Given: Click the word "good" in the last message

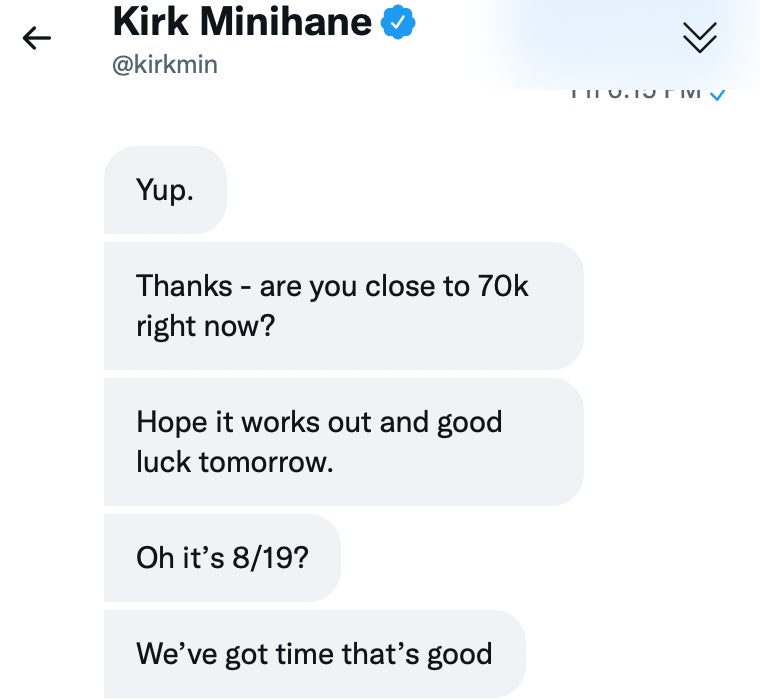Looking at the screenshot, I should (x=459, y=654).
